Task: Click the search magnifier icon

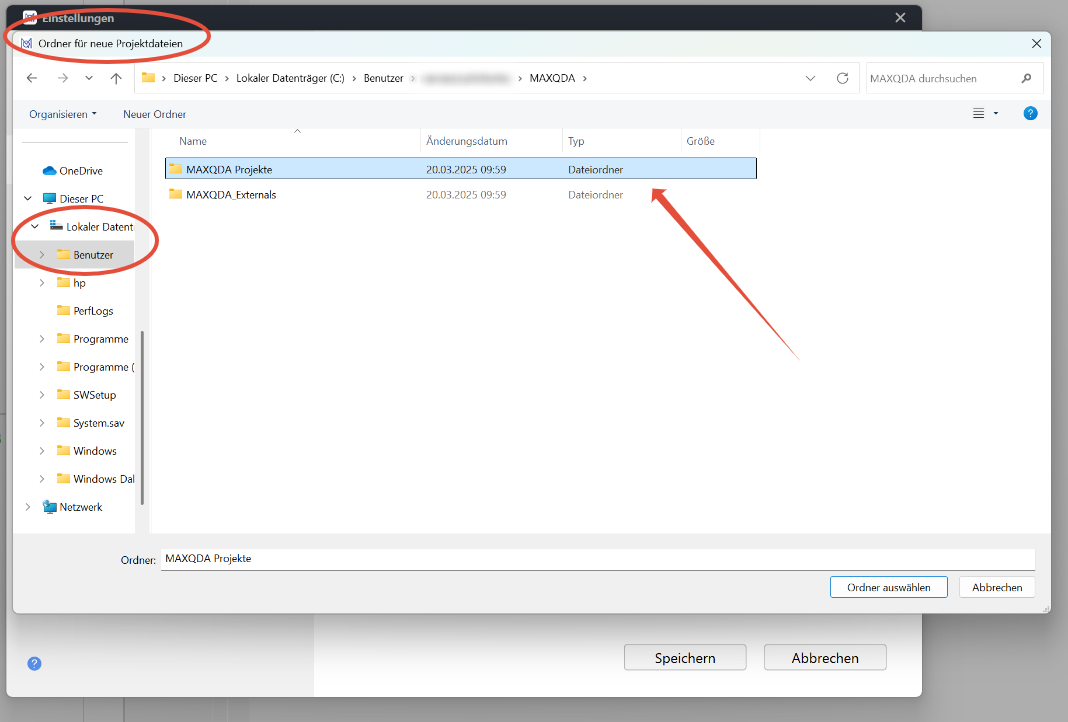Action: [x=1026, y=78]
